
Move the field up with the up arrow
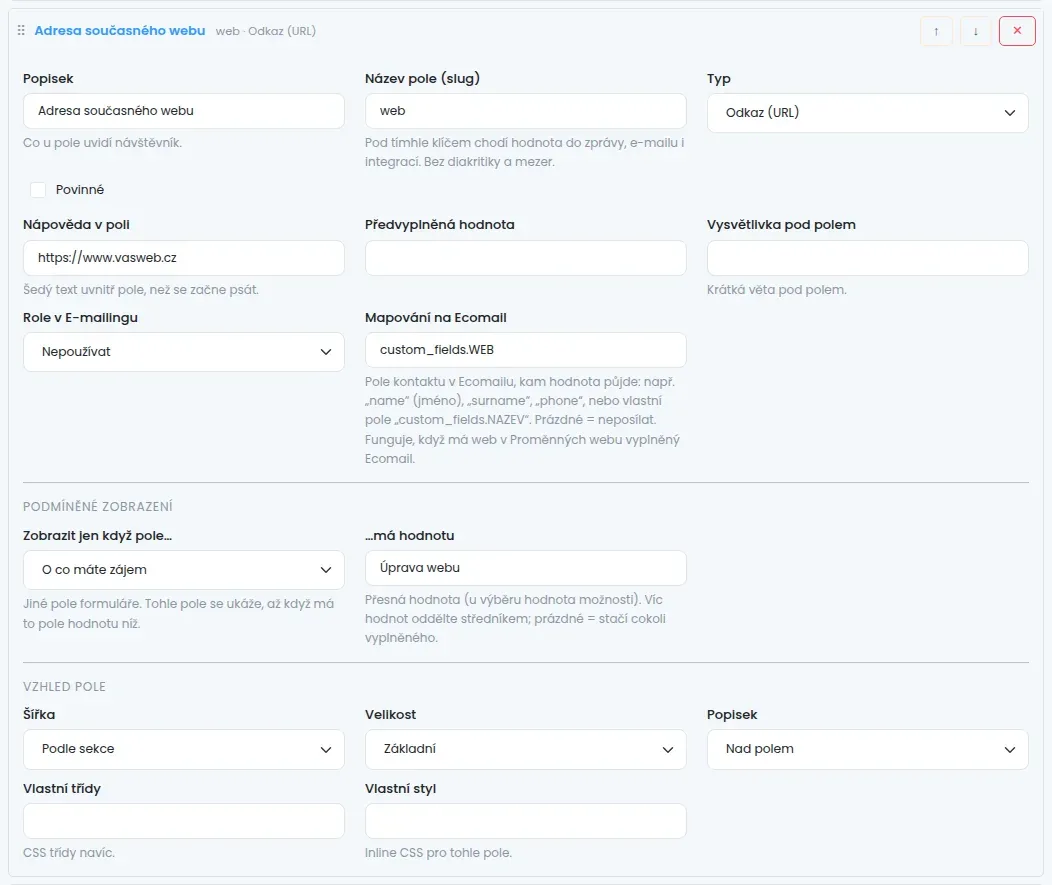(x=936, y=31)
